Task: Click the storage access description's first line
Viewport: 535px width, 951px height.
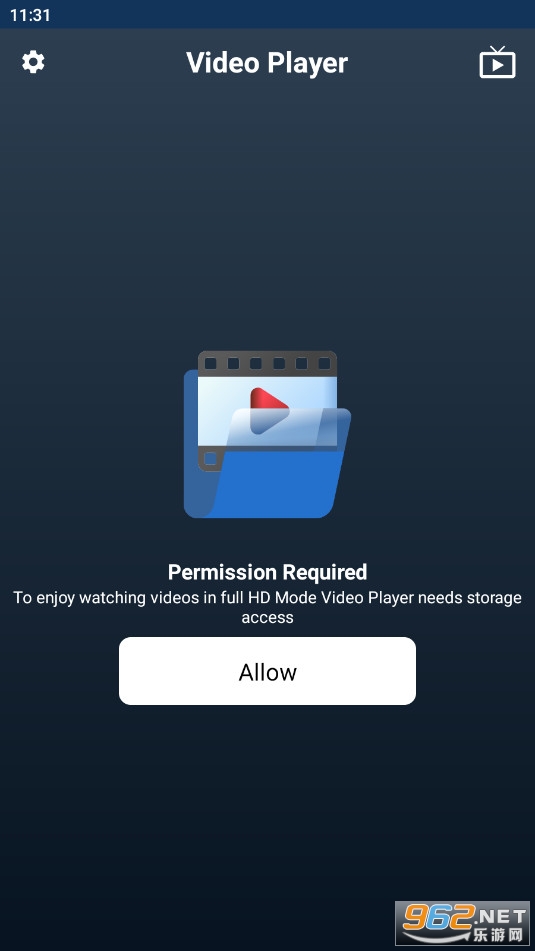Action: click(x=268, y=597)
